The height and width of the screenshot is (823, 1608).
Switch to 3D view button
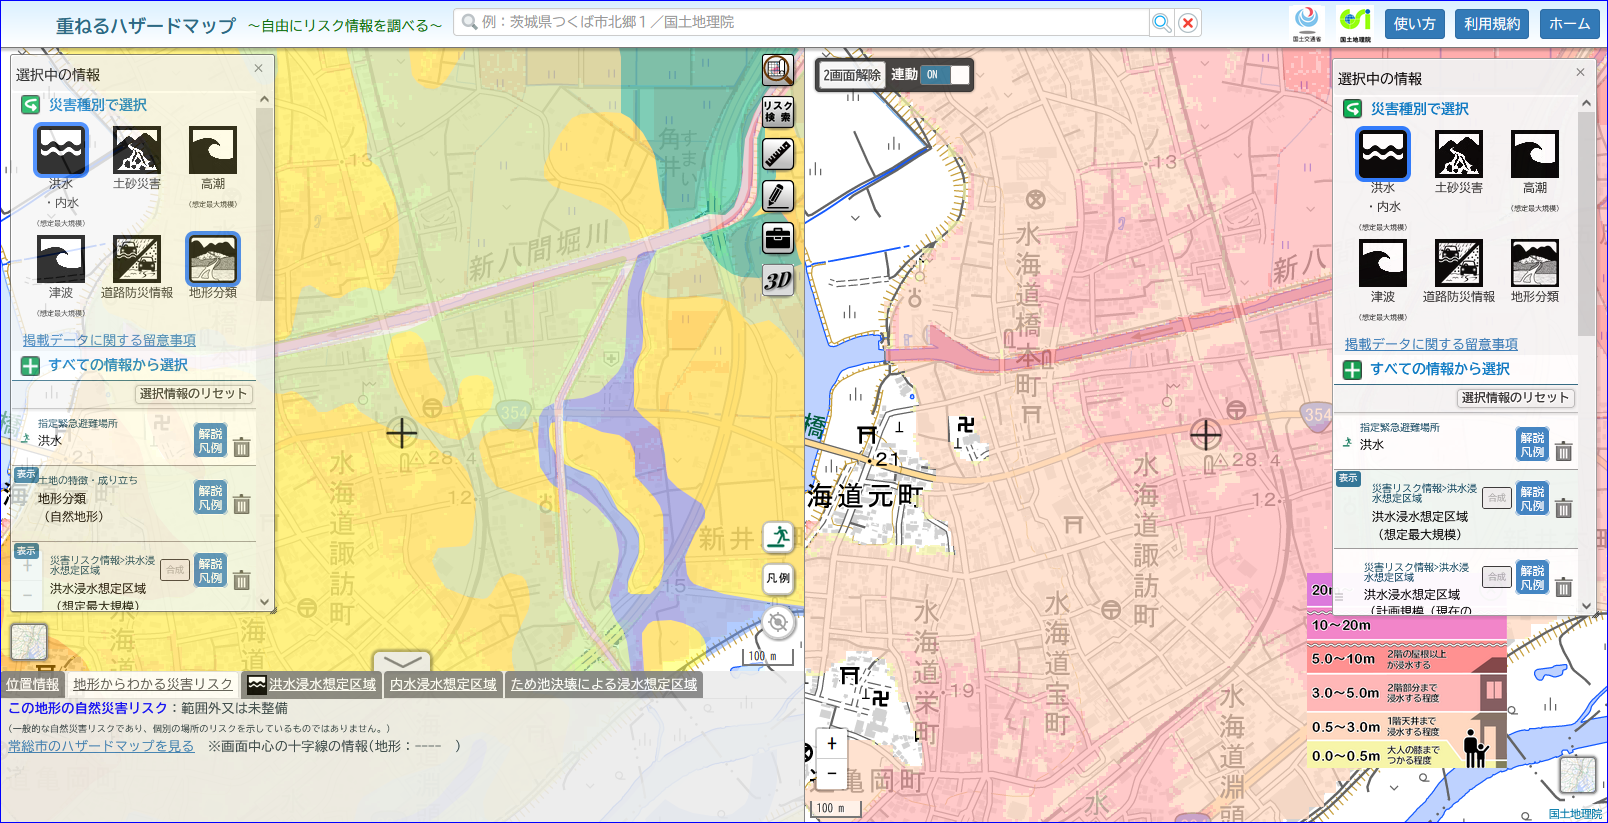[x=778, y=280]
